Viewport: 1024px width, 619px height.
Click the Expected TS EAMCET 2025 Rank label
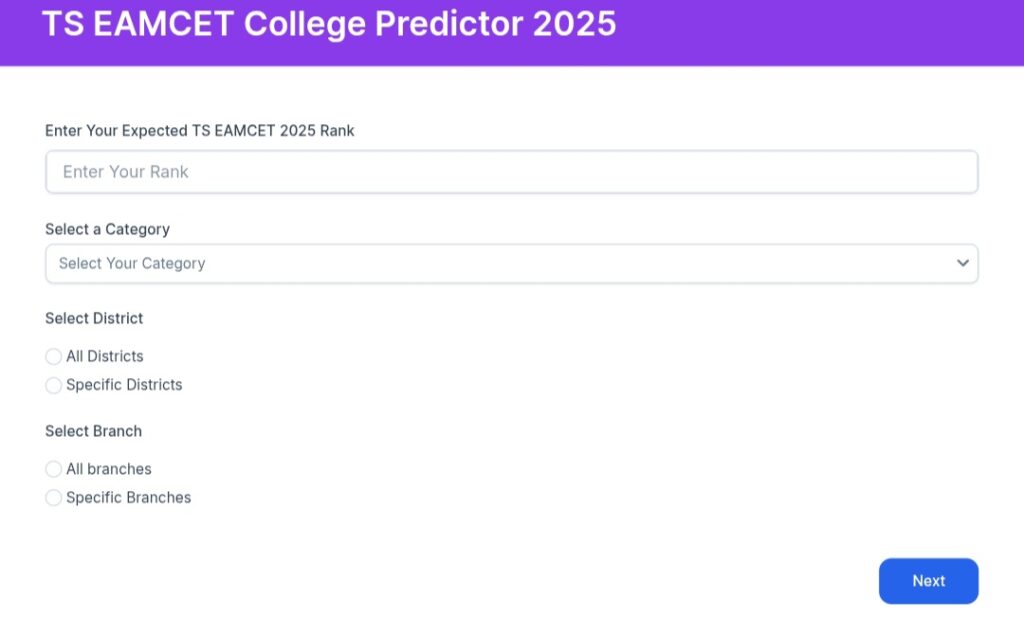[200, 131]
